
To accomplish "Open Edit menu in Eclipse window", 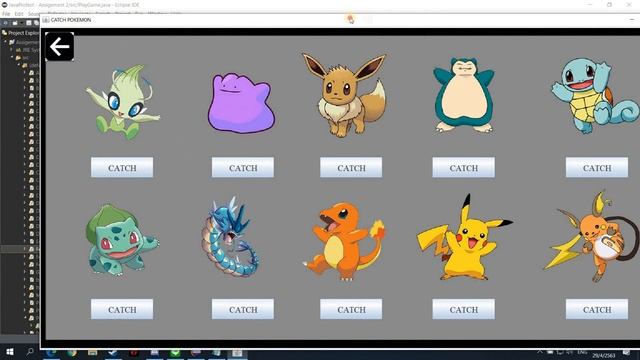I will point(19,13).
